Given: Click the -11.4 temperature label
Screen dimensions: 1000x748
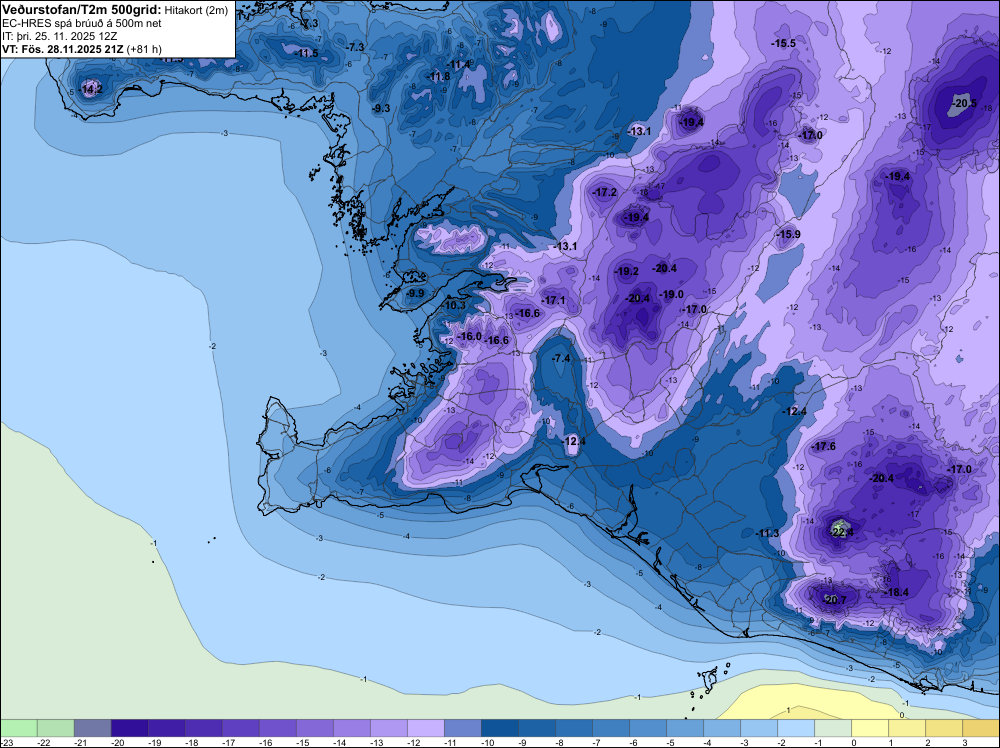Looking at the screenshot, I should [459, 64].
